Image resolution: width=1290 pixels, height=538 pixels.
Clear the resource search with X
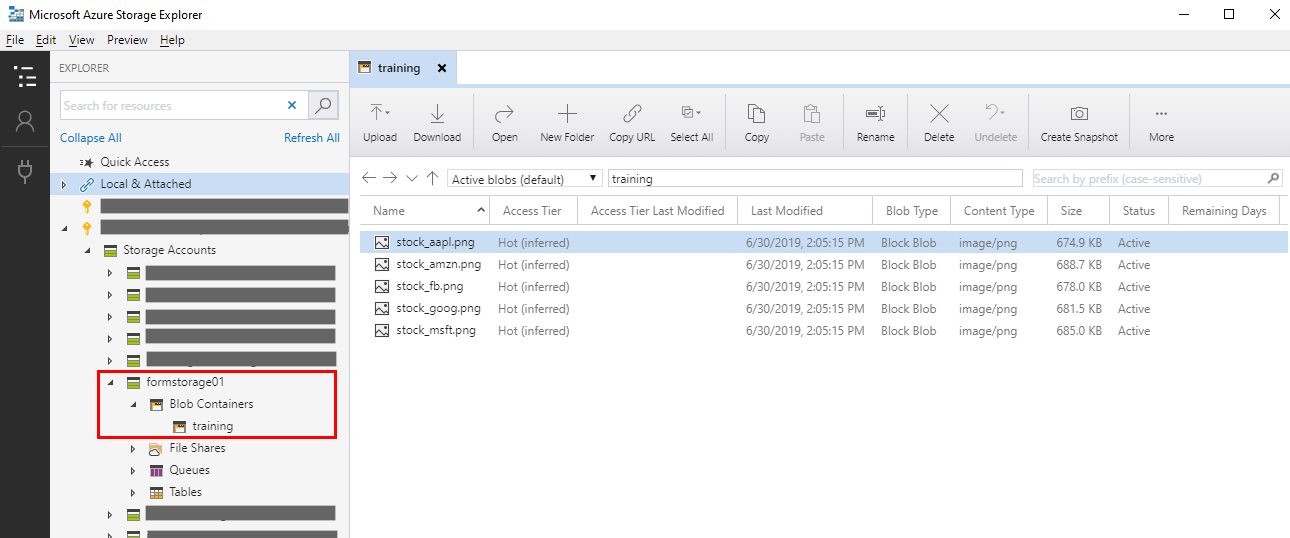292,105
